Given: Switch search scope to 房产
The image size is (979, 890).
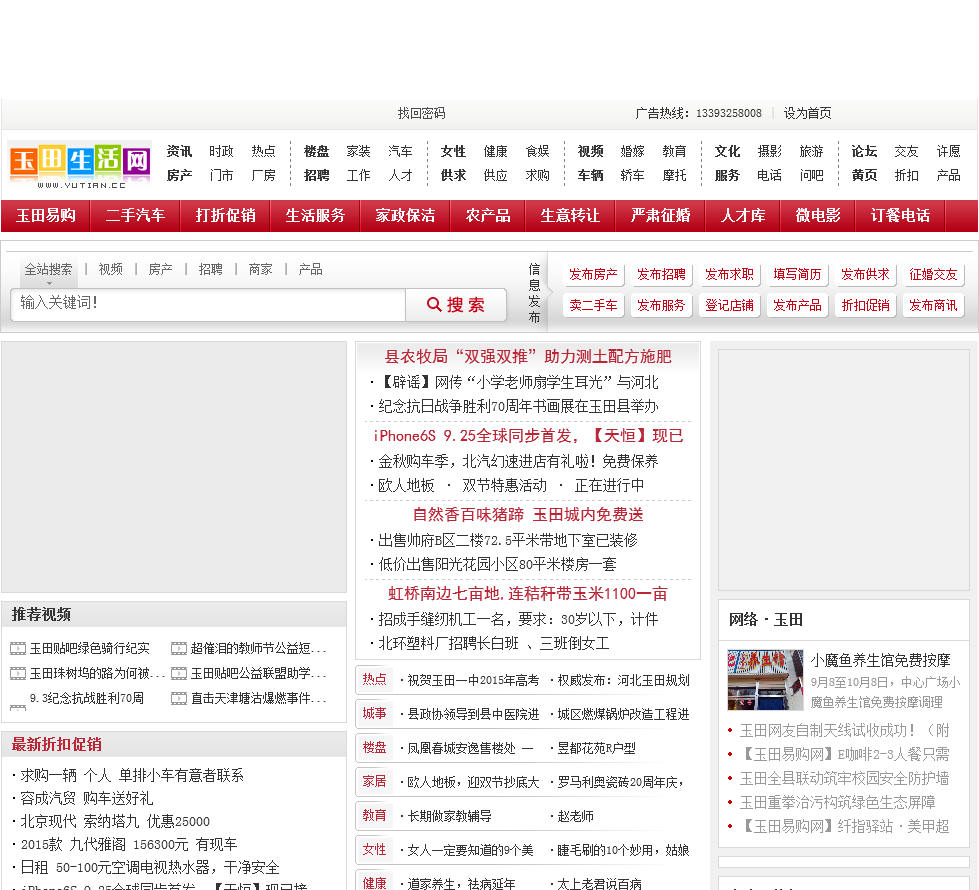Looking at the screenshot, I should [160, 269].
